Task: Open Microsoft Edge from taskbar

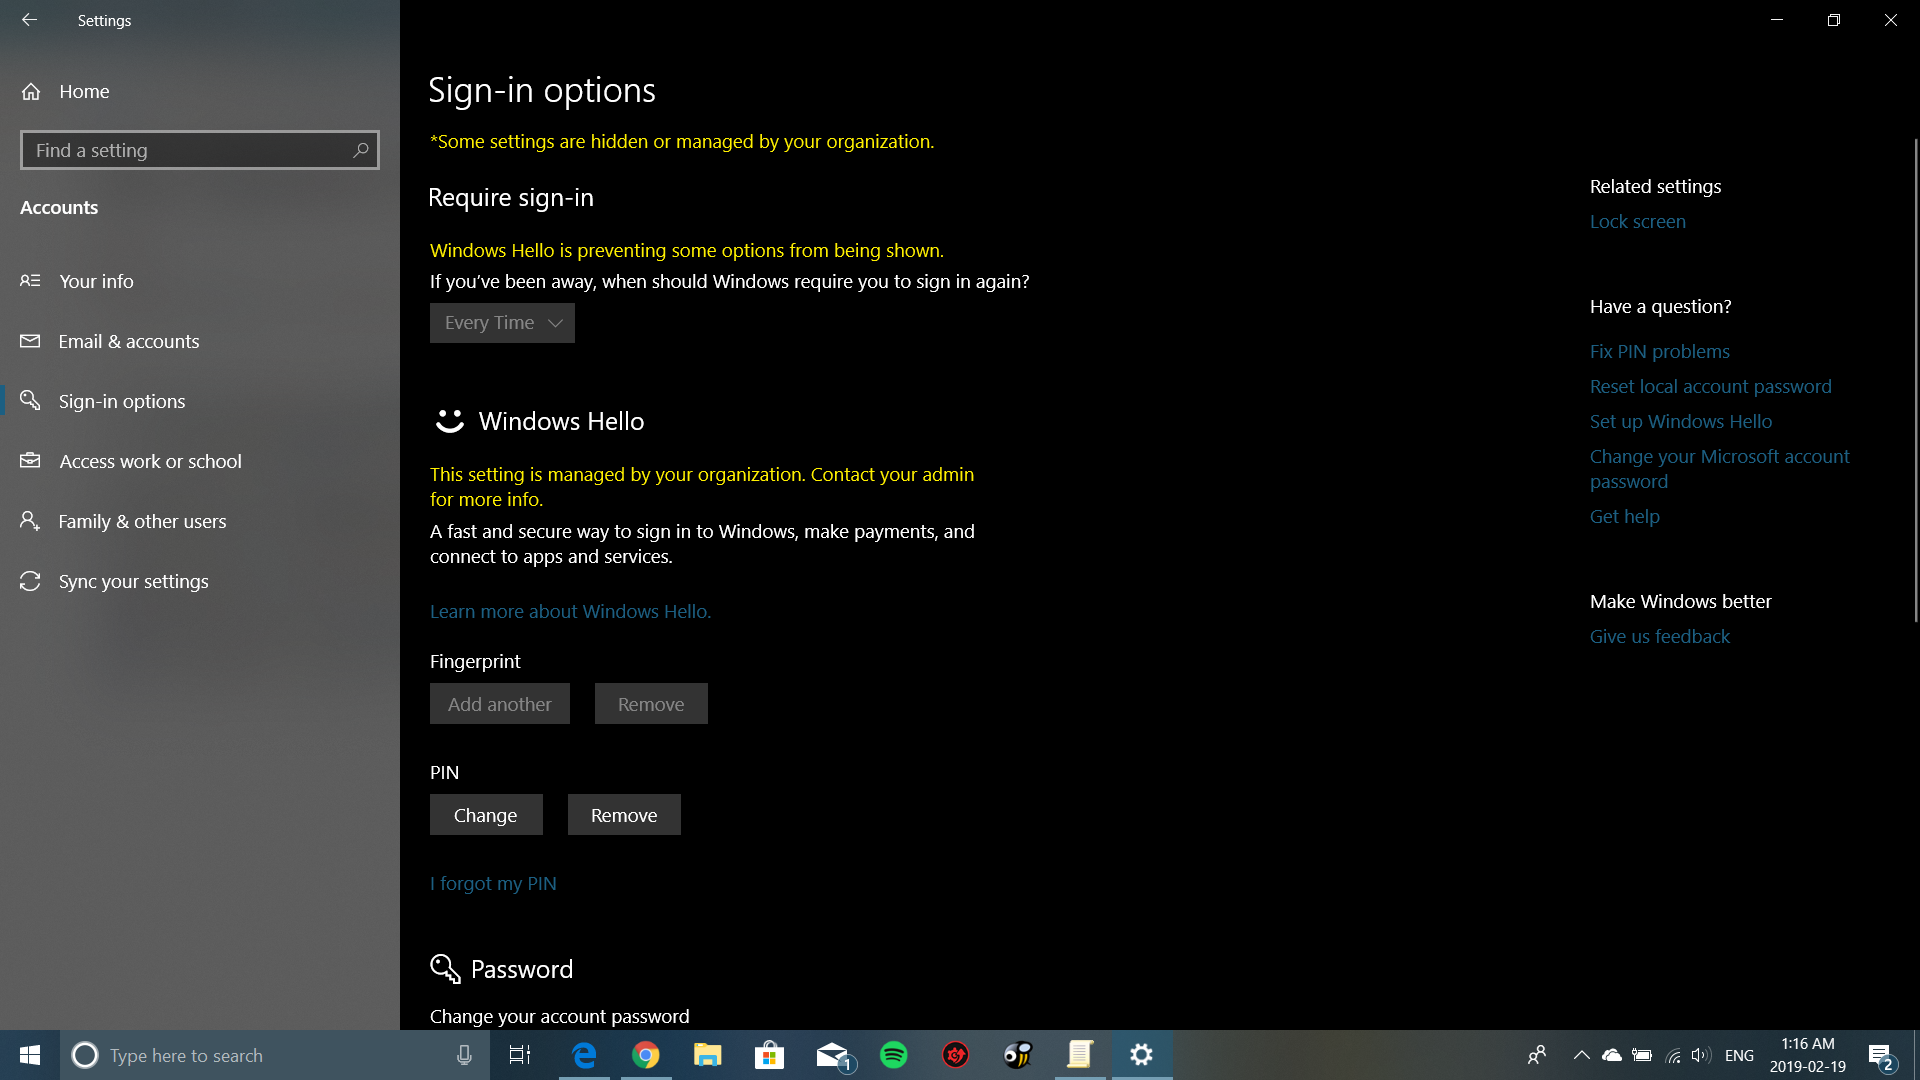Action: 584,1055
